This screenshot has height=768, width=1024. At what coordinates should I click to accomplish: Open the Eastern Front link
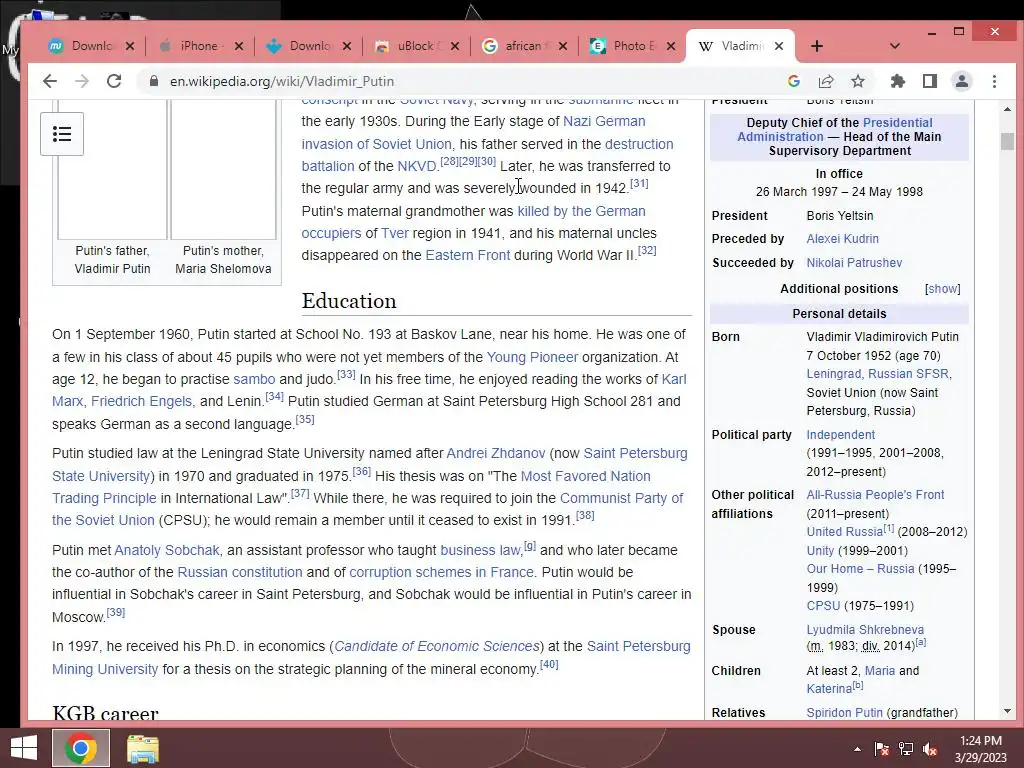[x=468, y=255]
